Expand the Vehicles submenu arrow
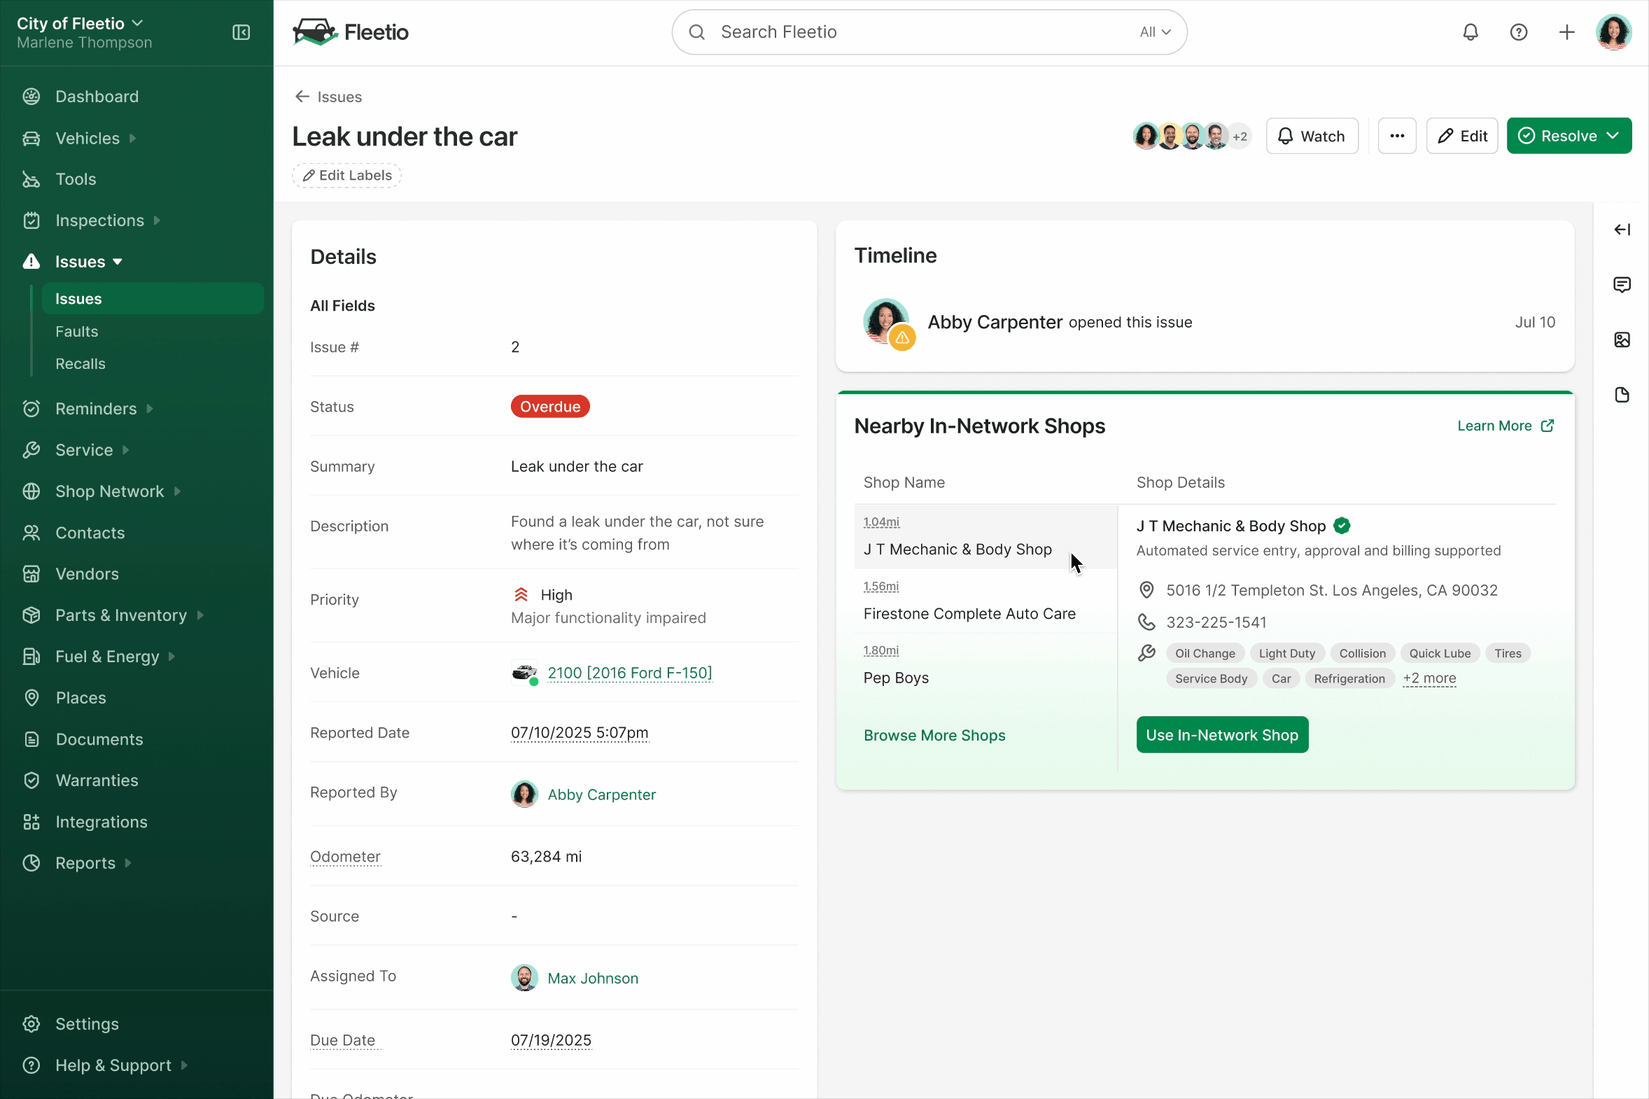The image size is (1649, 1099). (x=133, y=138)
